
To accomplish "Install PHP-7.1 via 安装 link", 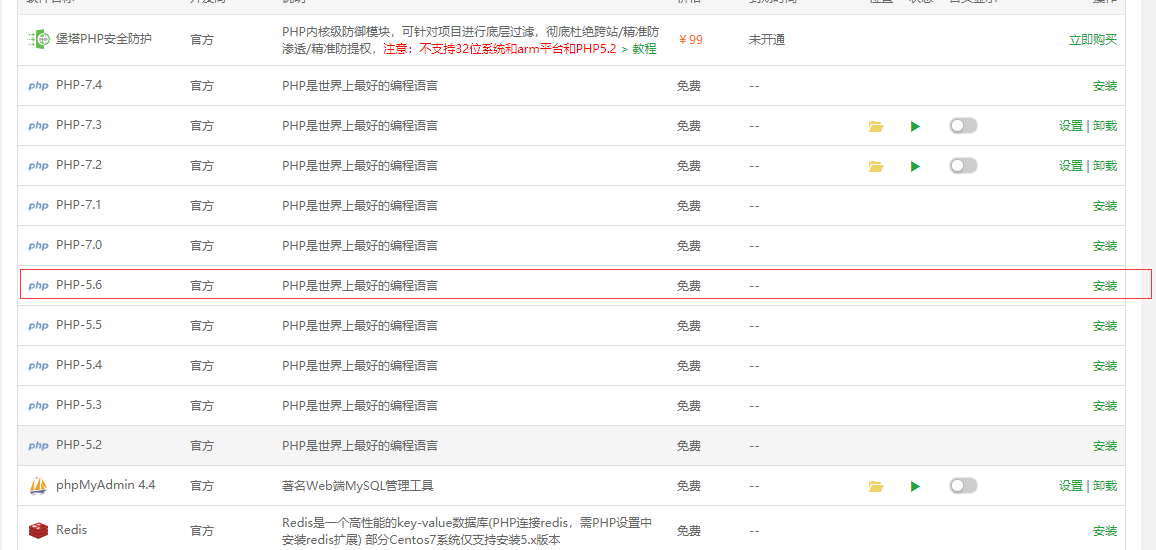I will (1105, 206).
